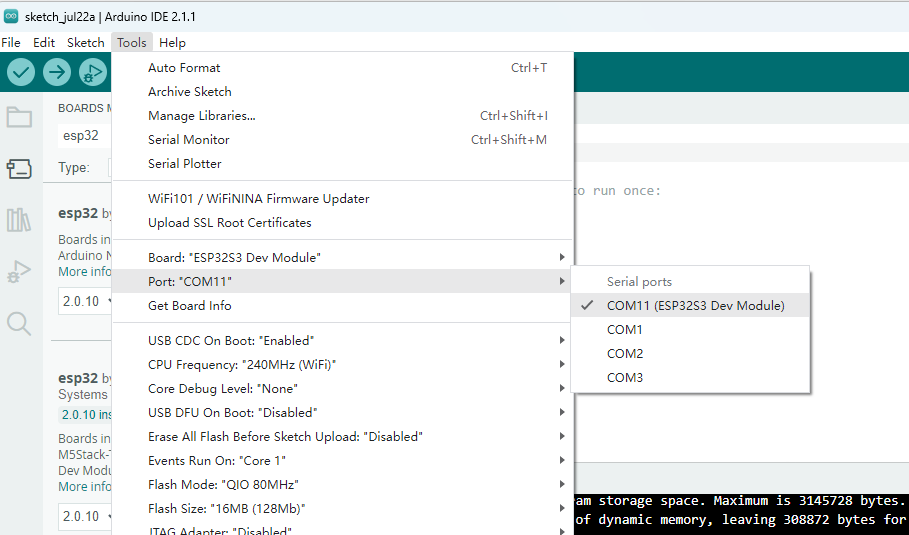The image size is (909, 535).
Task: Open Serial Monitor from menu
Action: click(343, 140)
